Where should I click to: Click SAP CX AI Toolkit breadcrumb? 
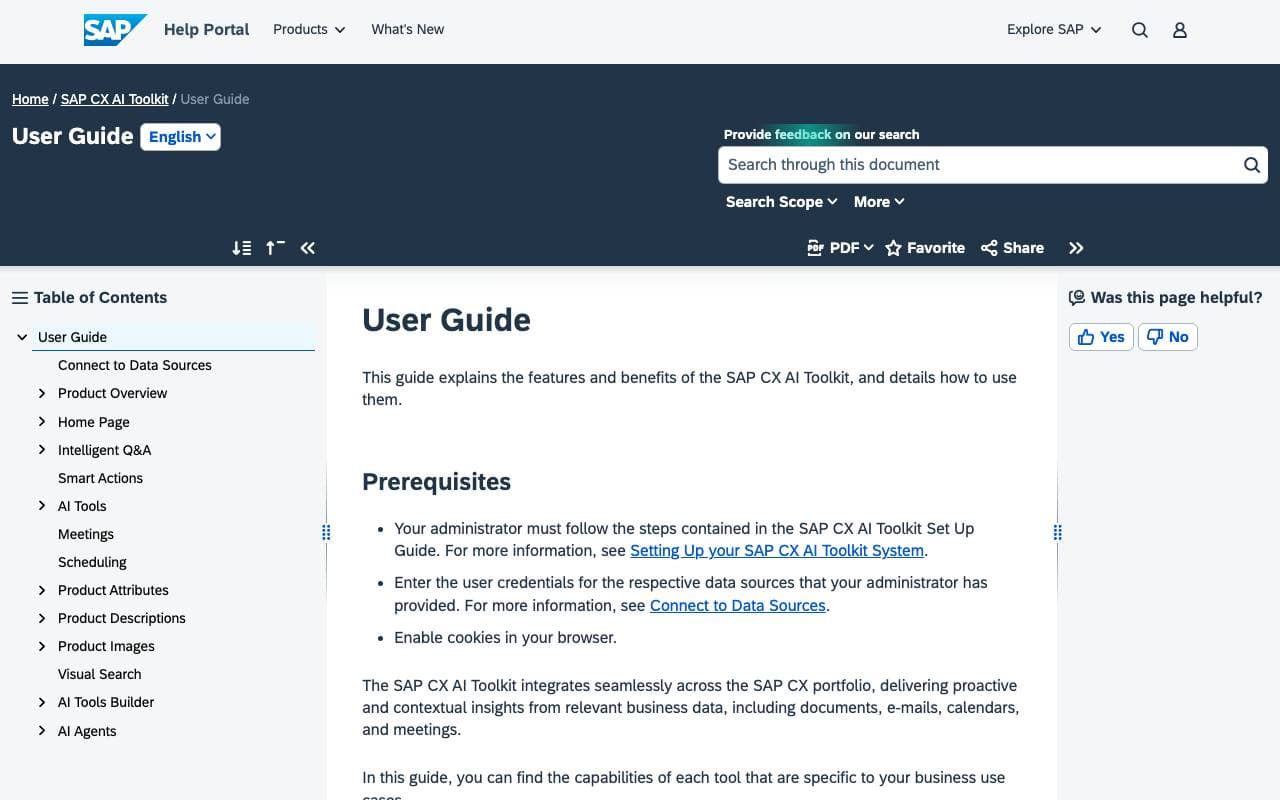click(115, 99)
